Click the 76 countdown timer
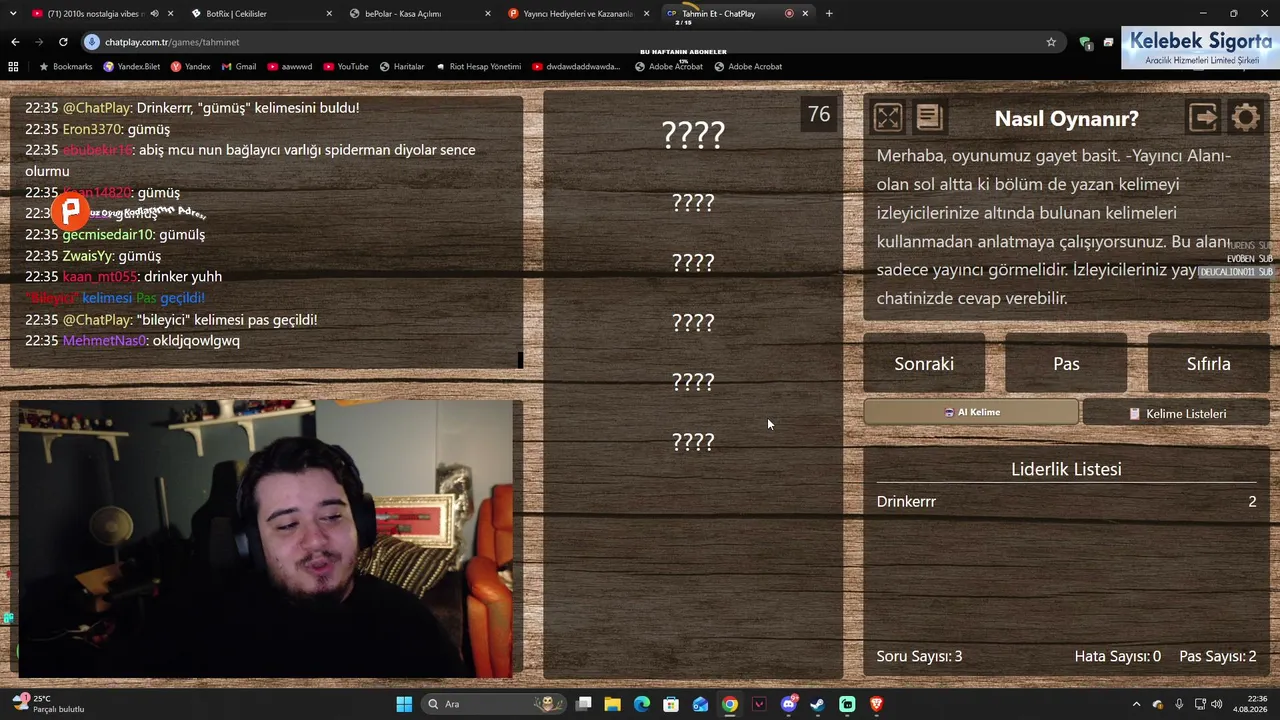 819,114
